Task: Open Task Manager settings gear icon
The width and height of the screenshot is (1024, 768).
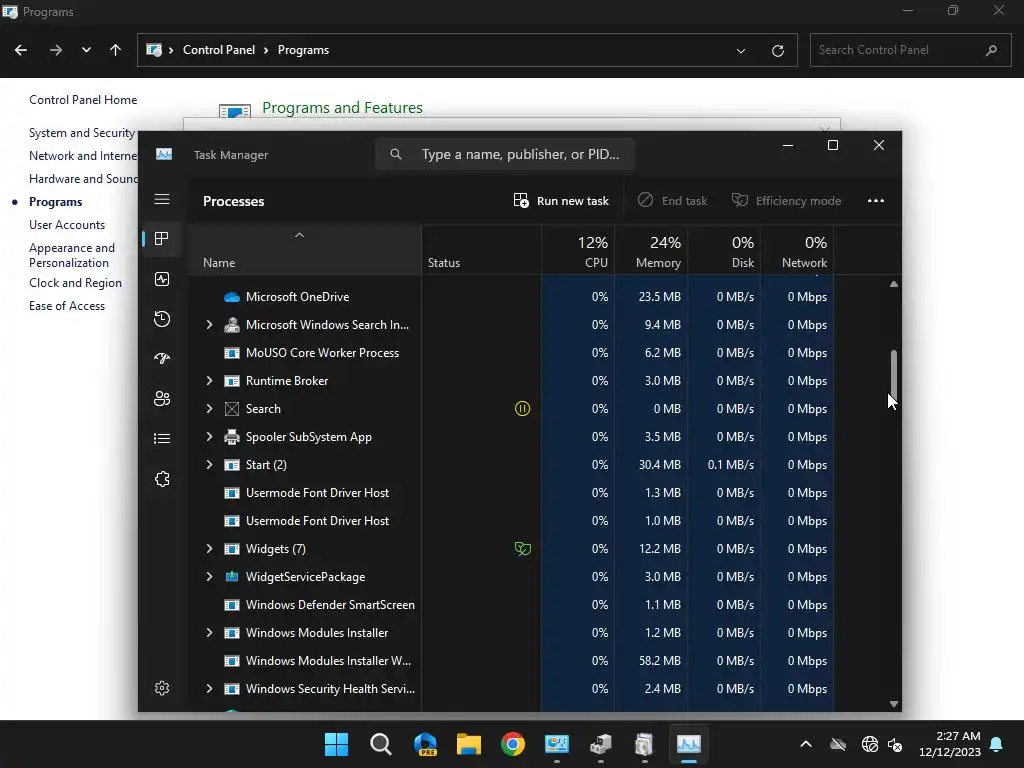Action: tap(162, 688)
